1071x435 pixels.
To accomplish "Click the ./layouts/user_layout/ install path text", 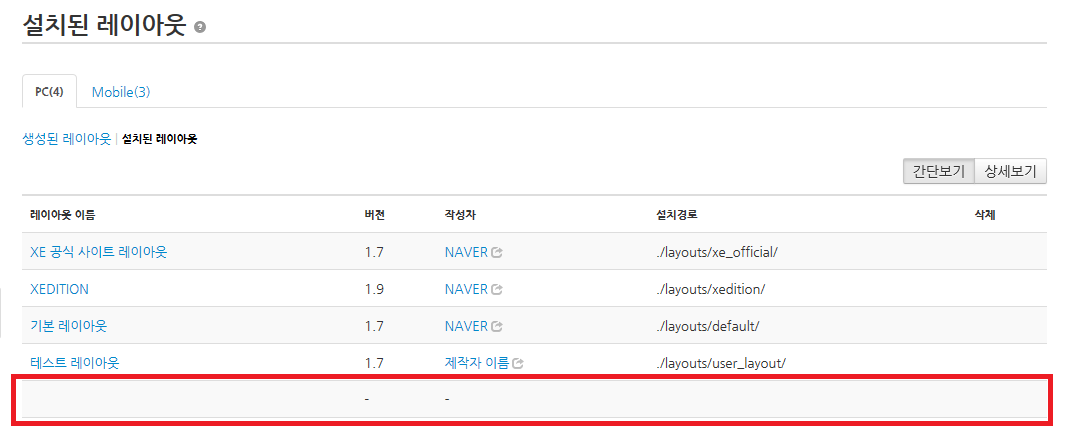I will 721,363.
